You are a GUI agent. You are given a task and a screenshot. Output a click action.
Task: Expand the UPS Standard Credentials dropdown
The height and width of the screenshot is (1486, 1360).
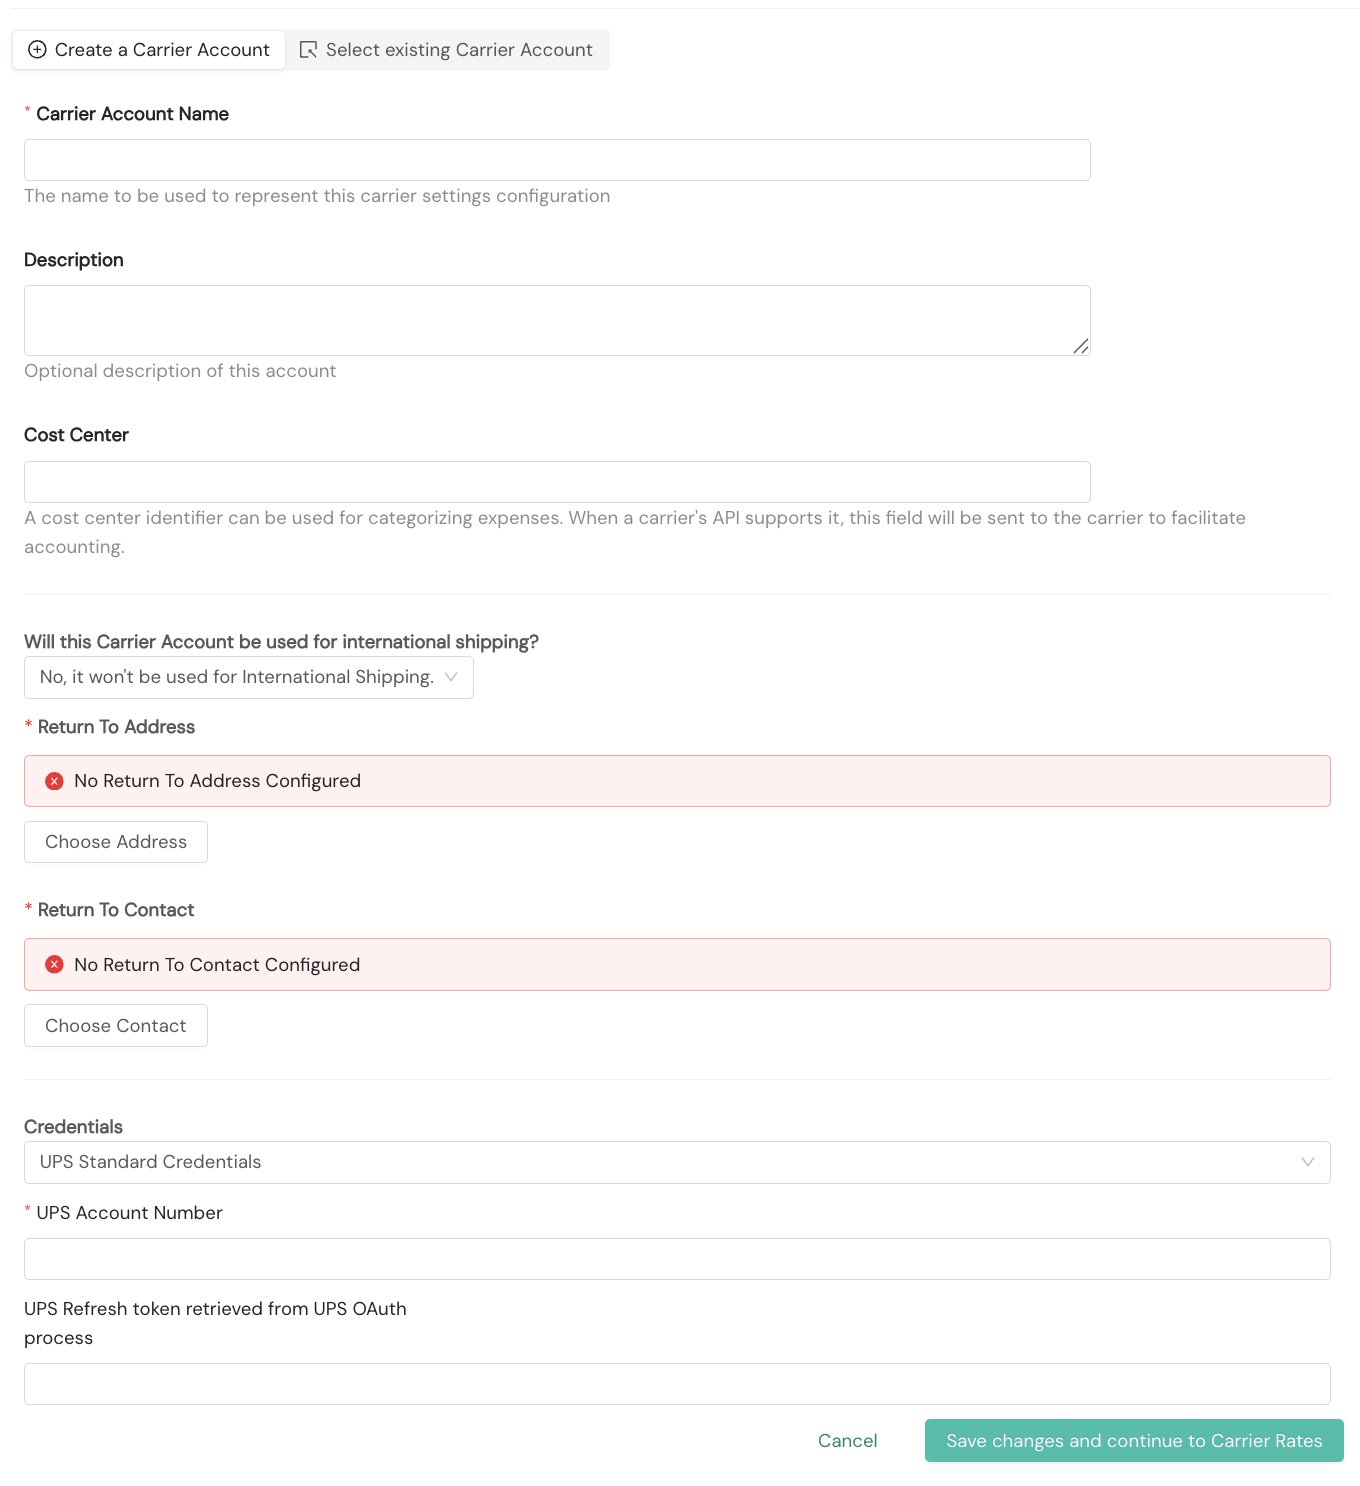677,1162
